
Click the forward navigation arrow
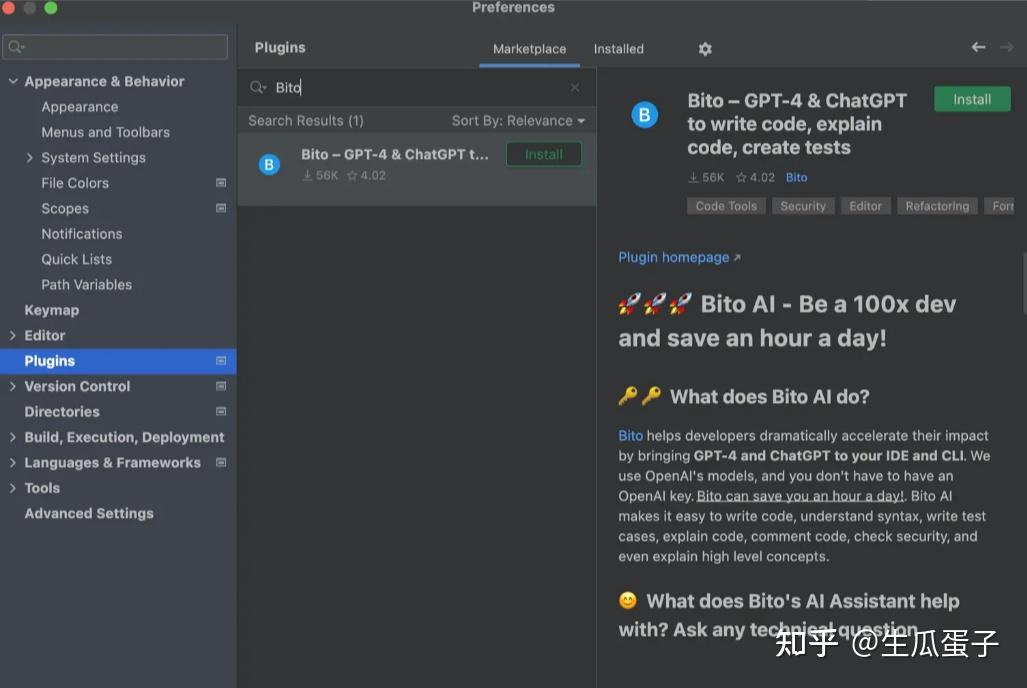click(1007, 47)
